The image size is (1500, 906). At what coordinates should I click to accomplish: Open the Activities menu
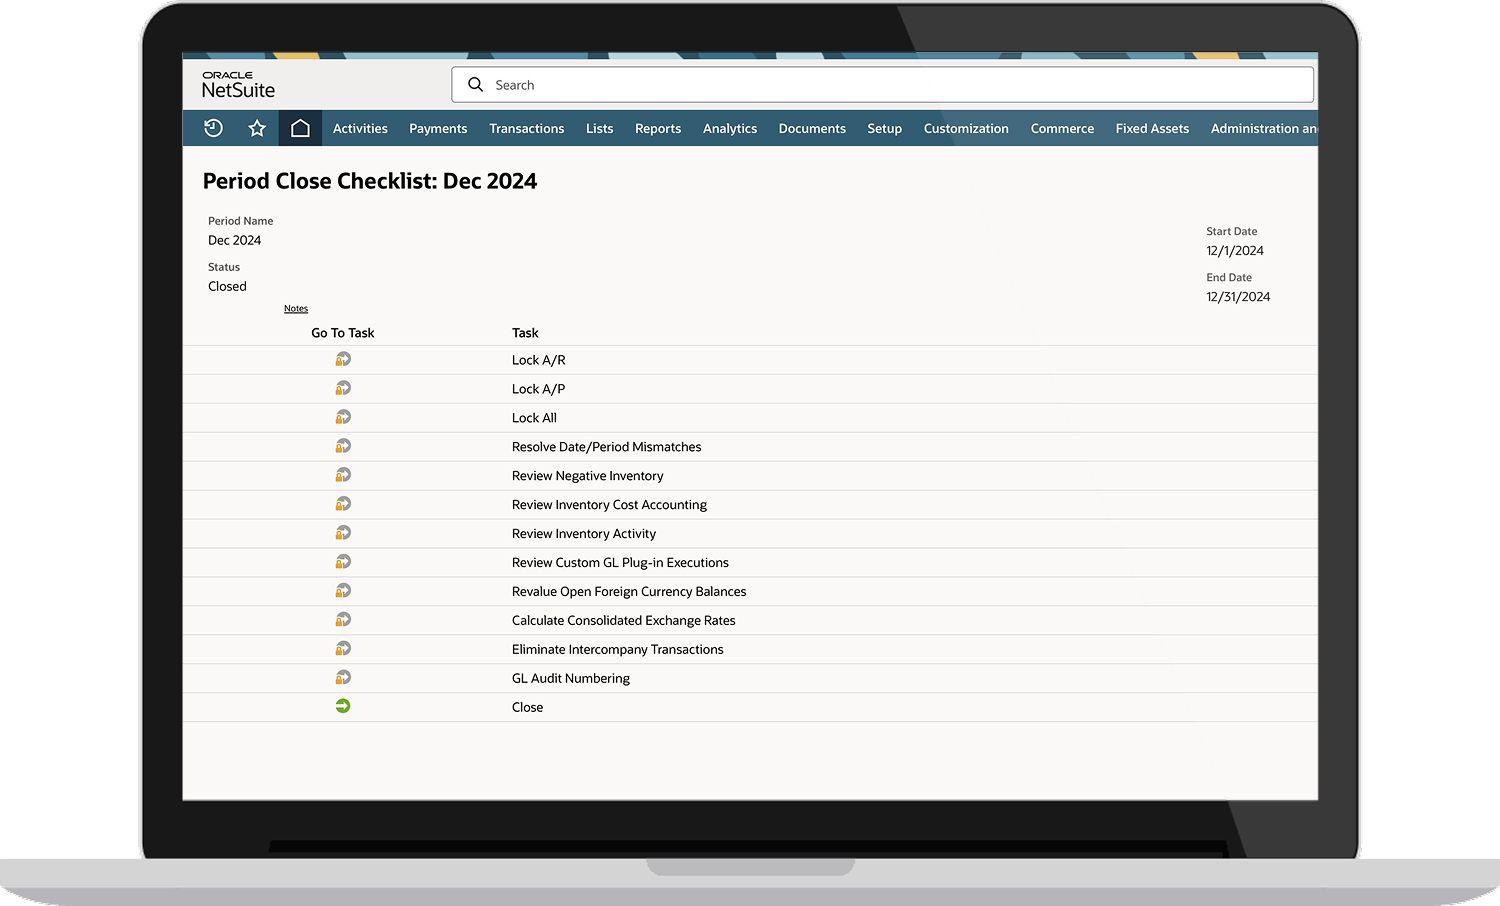click(x=360, y=128)
